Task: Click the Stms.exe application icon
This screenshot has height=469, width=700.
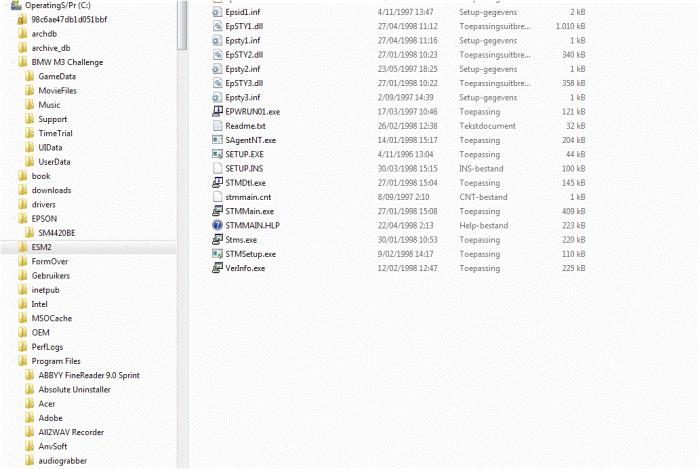Action: click(x=217, y=240)
